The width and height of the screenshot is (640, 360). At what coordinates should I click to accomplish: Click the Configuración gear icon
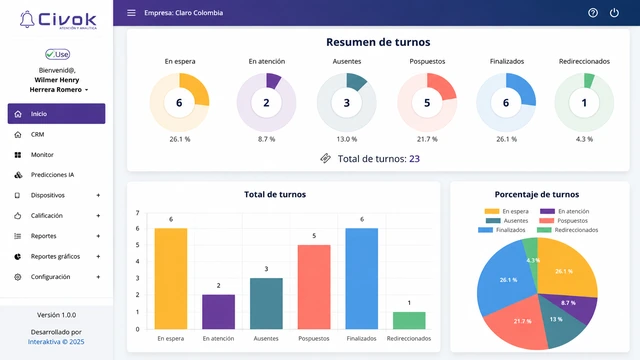click(x=18, y=277)
